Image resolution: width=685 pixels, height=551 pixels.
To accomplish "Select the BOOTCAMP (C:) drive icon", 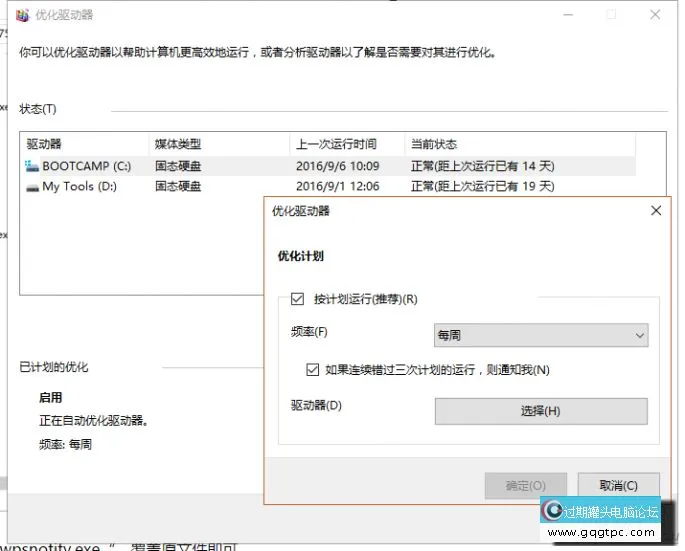I will tap(32, 166).
